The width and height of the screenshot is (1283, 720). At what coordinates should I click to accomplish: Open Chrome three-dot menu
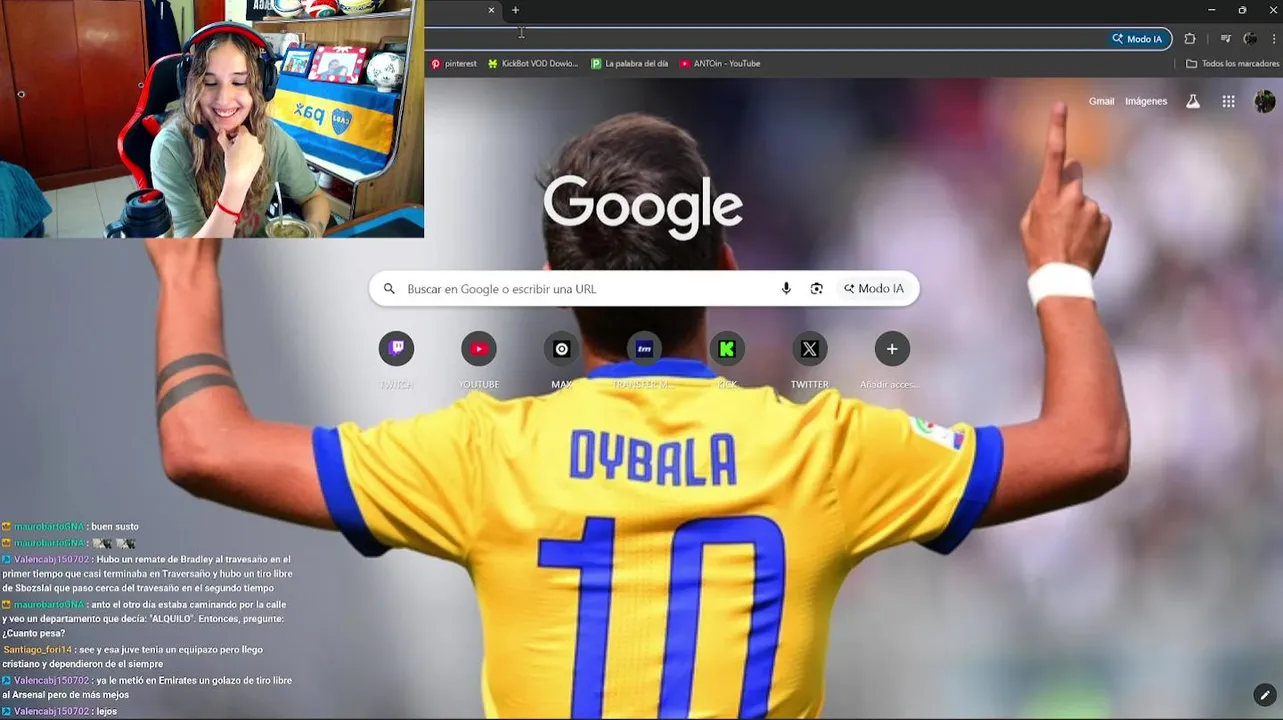(x=1273, y=39)
